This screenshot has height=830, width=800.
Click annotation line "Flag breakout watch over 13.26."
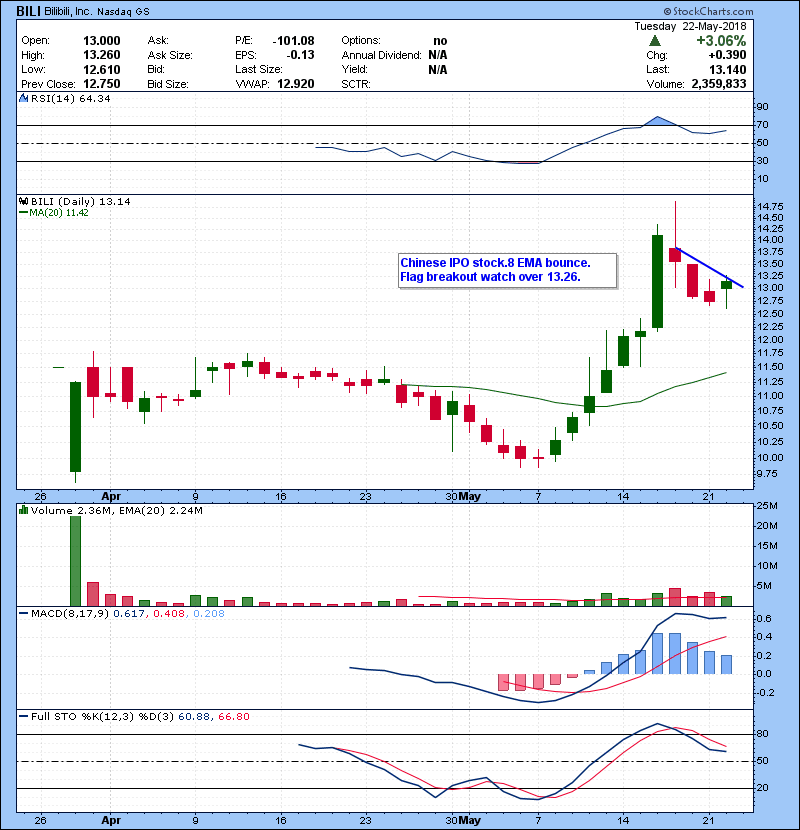(490, 277)
